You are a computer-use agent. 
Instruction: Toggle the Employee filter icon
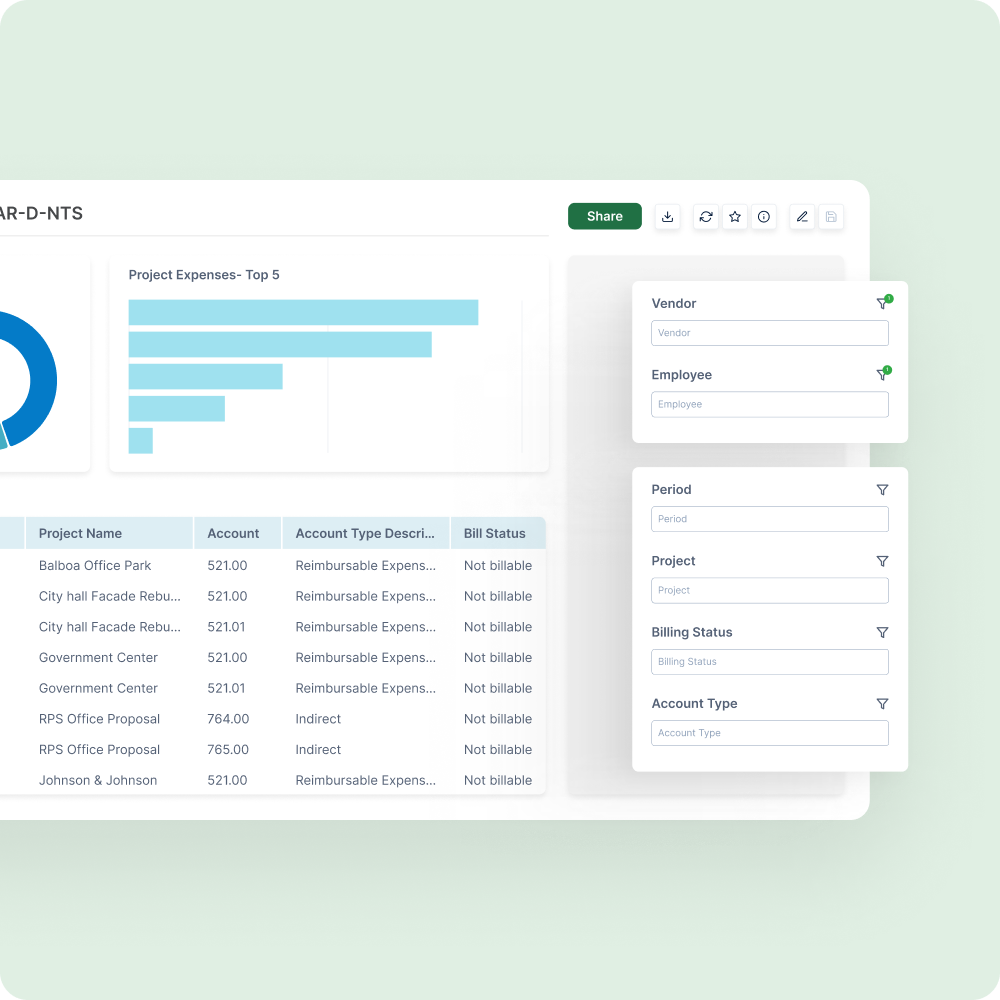click(x=882, y=375)
